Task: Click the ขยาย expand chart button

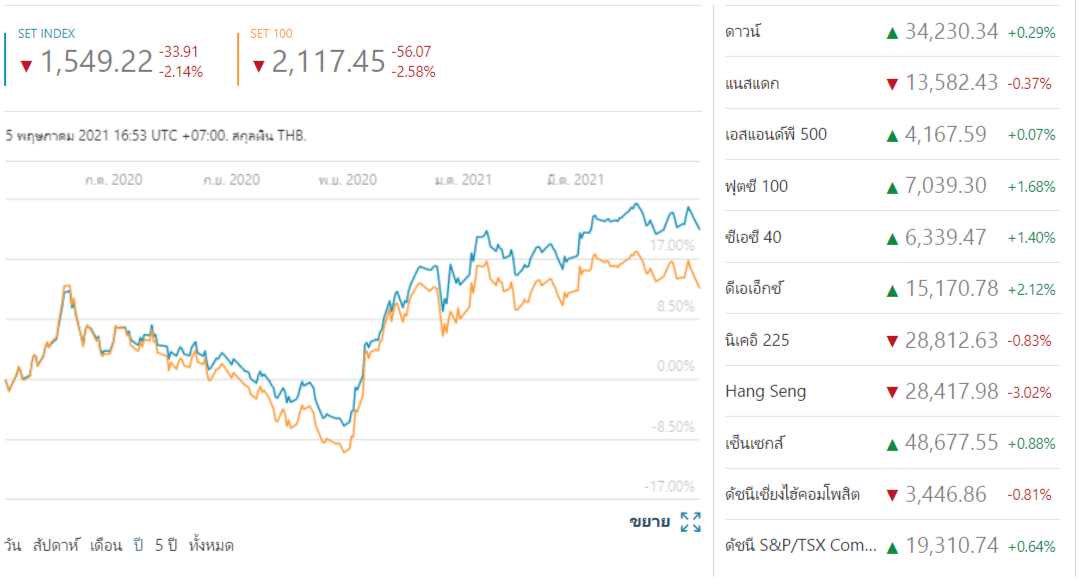Action: tap(649, 522)
